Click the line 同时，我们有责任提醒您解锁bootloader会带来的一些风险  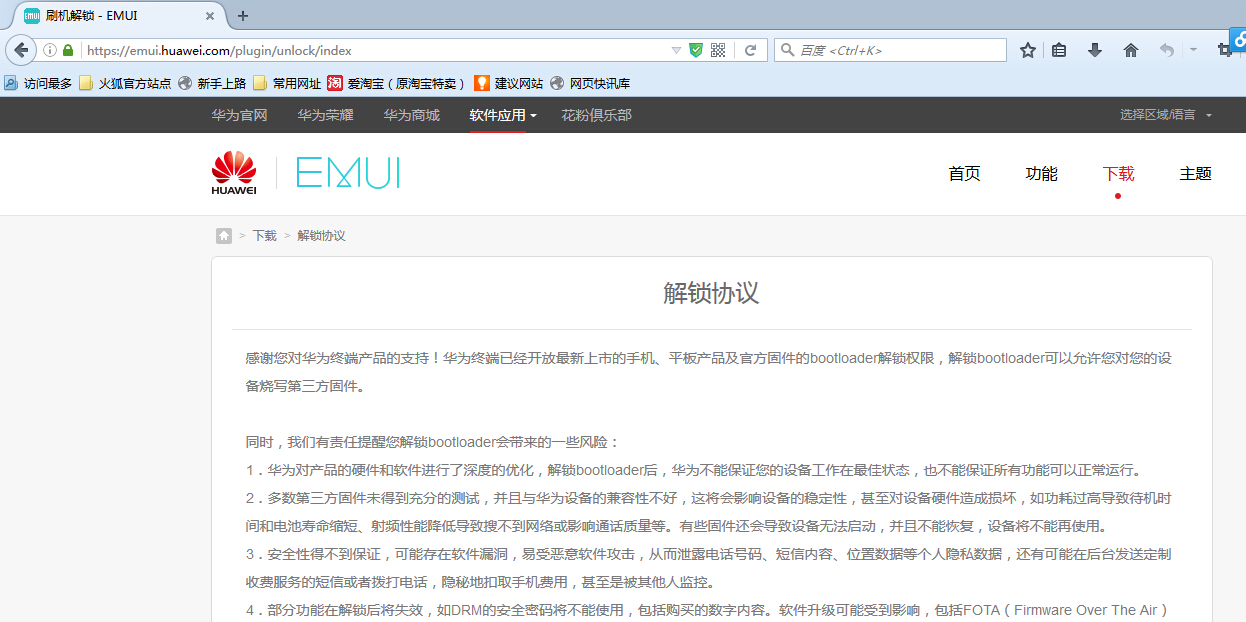433,442
